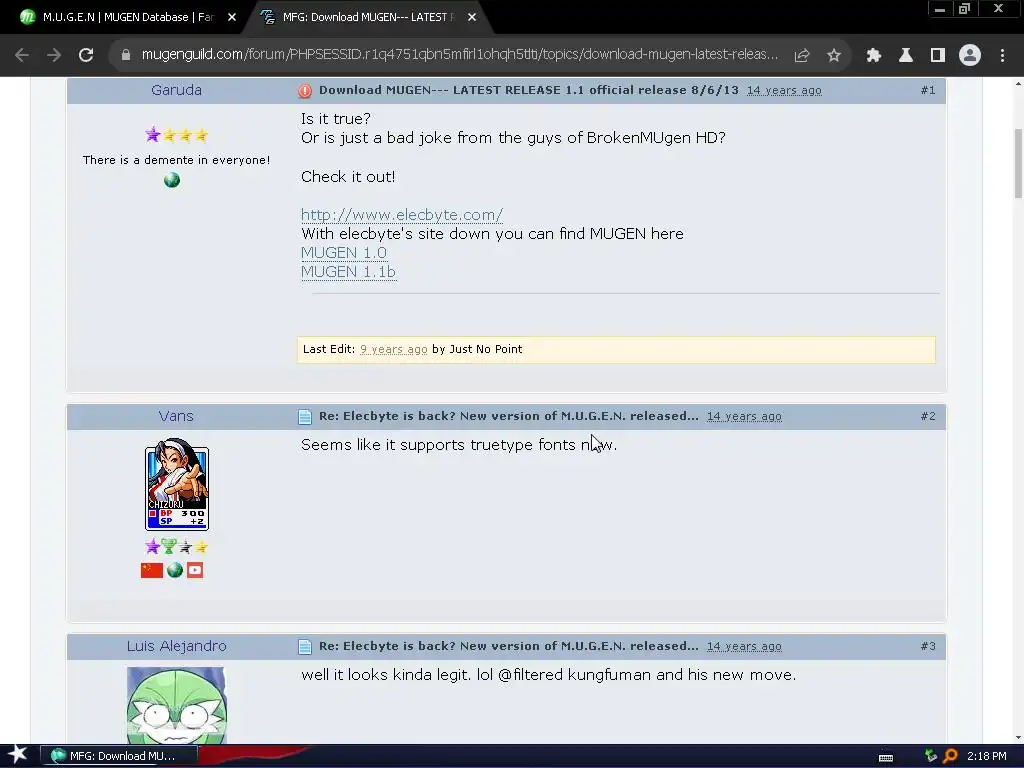Open the Chrome three-dot menu
Screen dimensions: 1024x768
click(x=1002, y=56)
